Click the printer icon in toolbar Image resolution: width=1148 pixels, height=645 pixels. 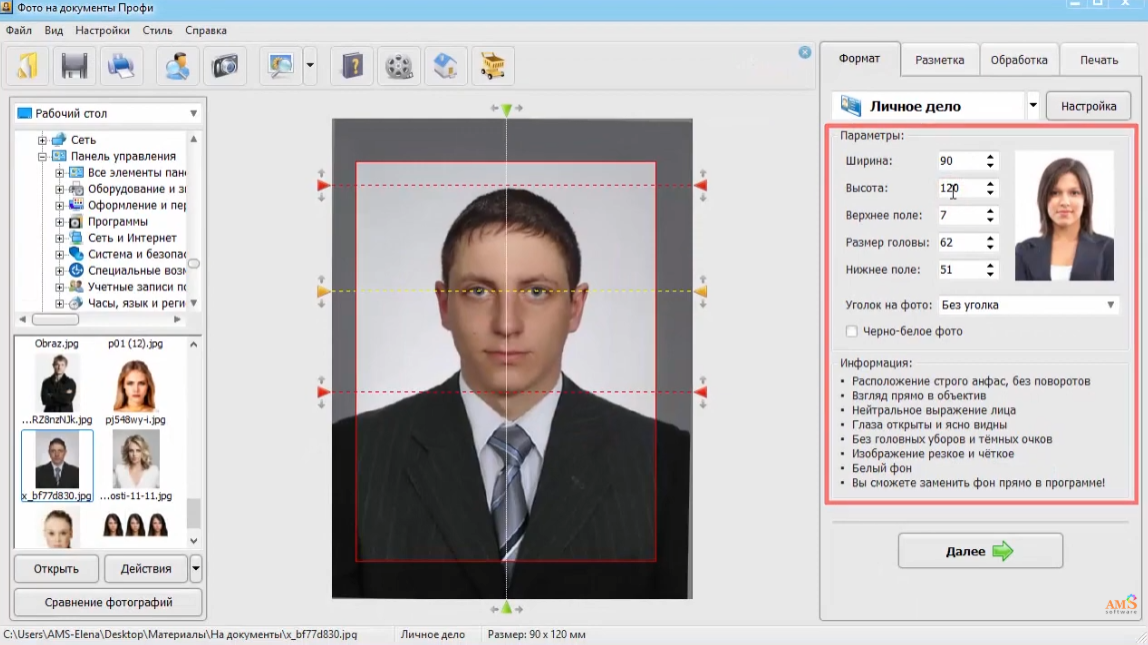click(121, 66)
